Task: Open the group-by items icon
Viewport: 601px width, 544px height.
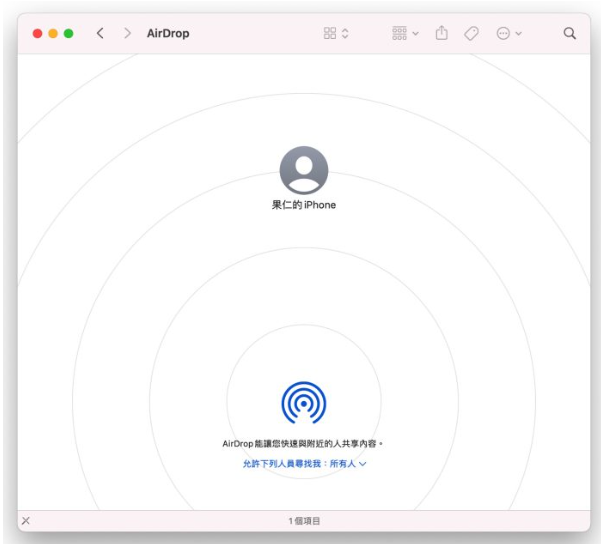Action: pyautogui.click(x=399, y=33)
